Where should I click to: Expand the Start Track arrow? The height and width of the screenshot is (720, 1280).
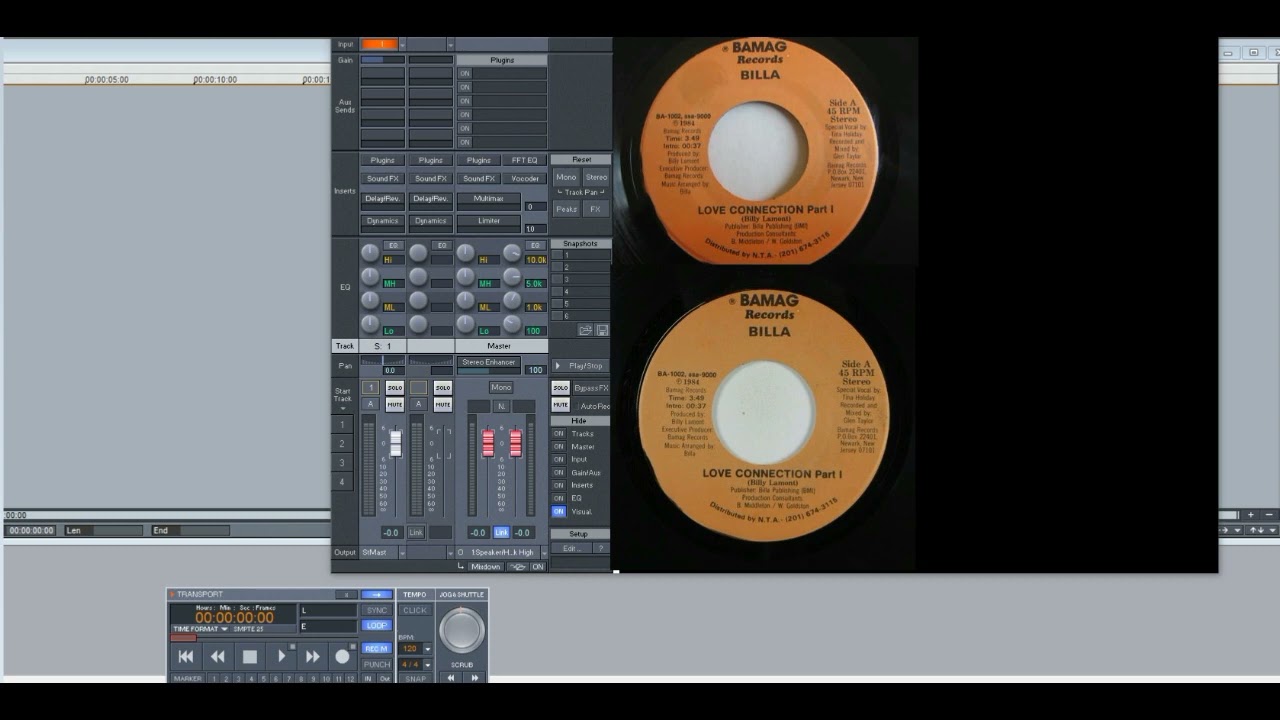(x=343, y=408)
